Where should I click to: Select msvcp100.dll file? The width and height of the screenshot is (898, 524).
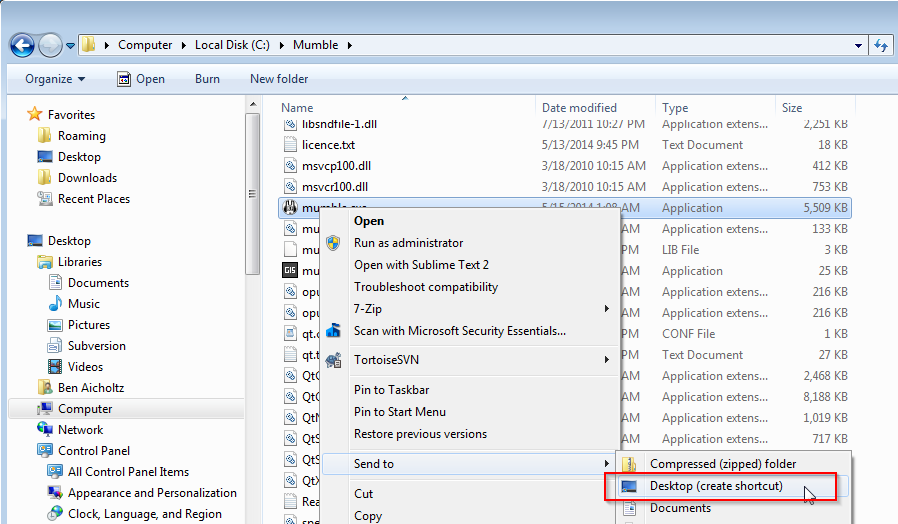(336, 166)
